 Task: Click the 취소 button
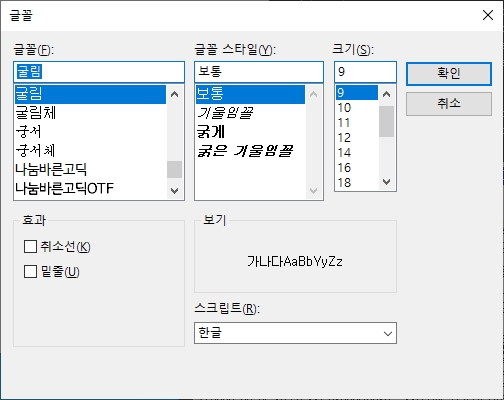pos(449,104)
